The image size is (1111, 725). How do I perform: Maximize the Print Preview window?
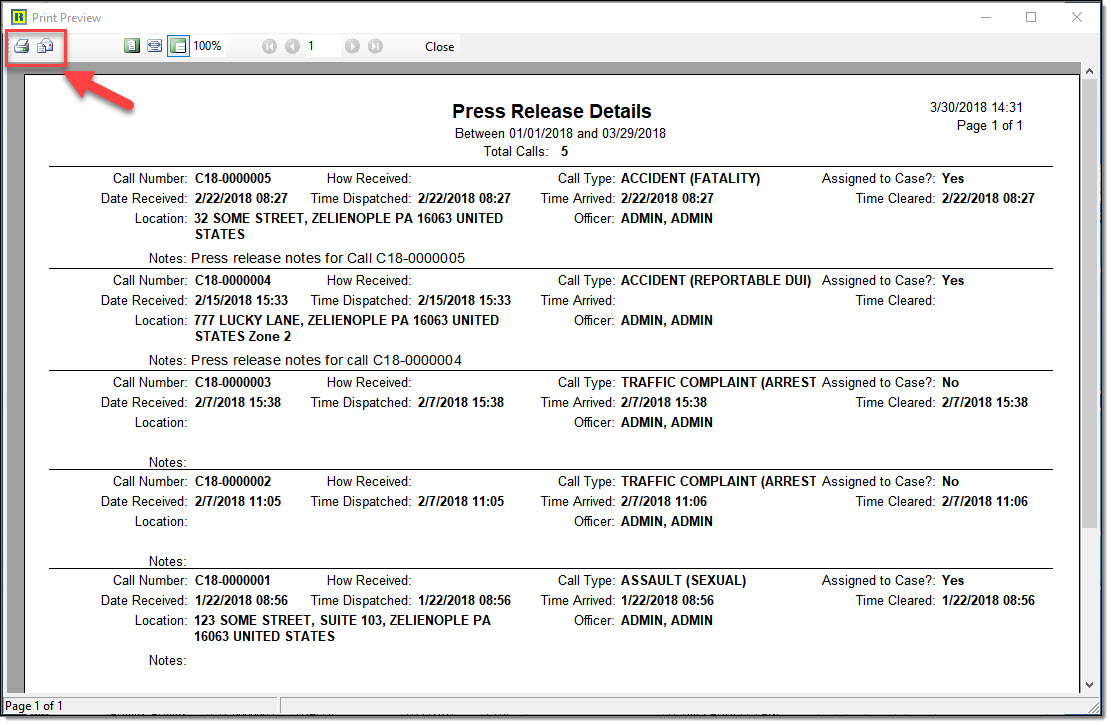(1031, 17)
